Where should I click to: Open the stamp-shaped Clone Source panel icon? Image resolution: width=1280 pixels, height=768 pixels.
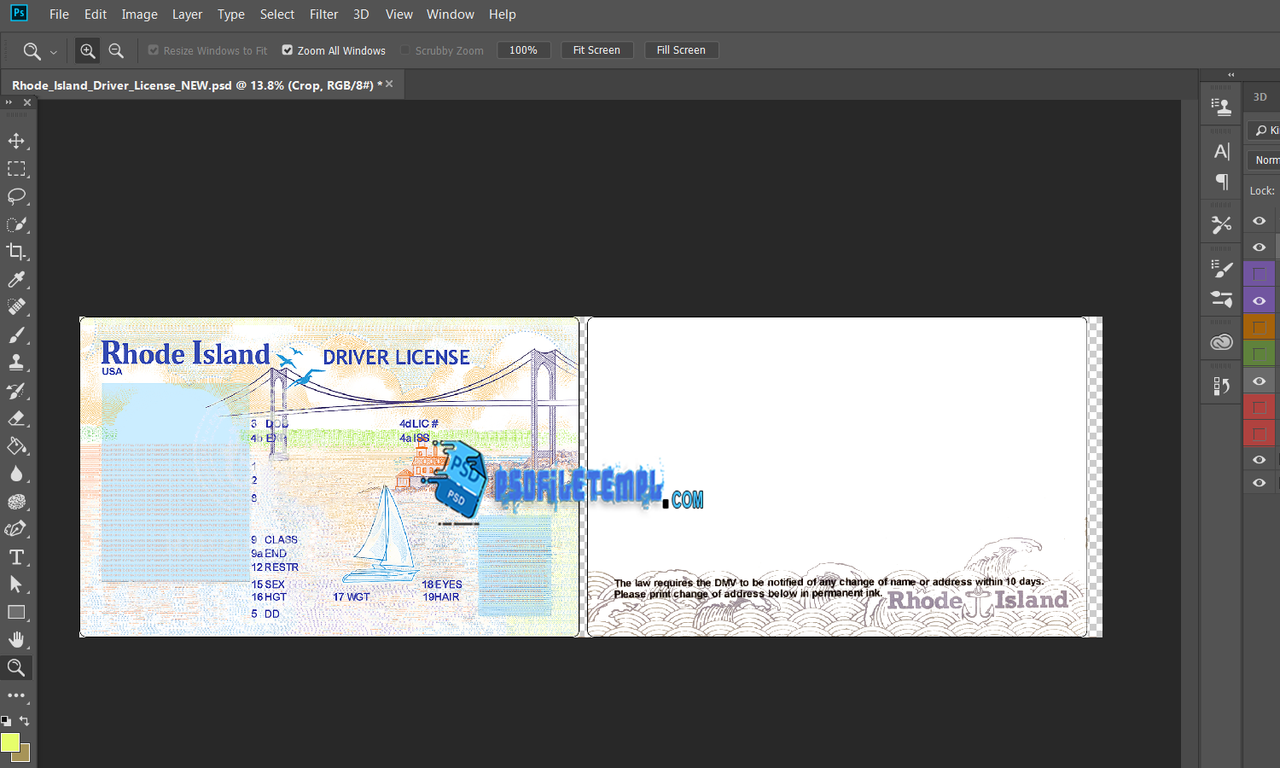pyautogui.click(x=1221, y=108)
